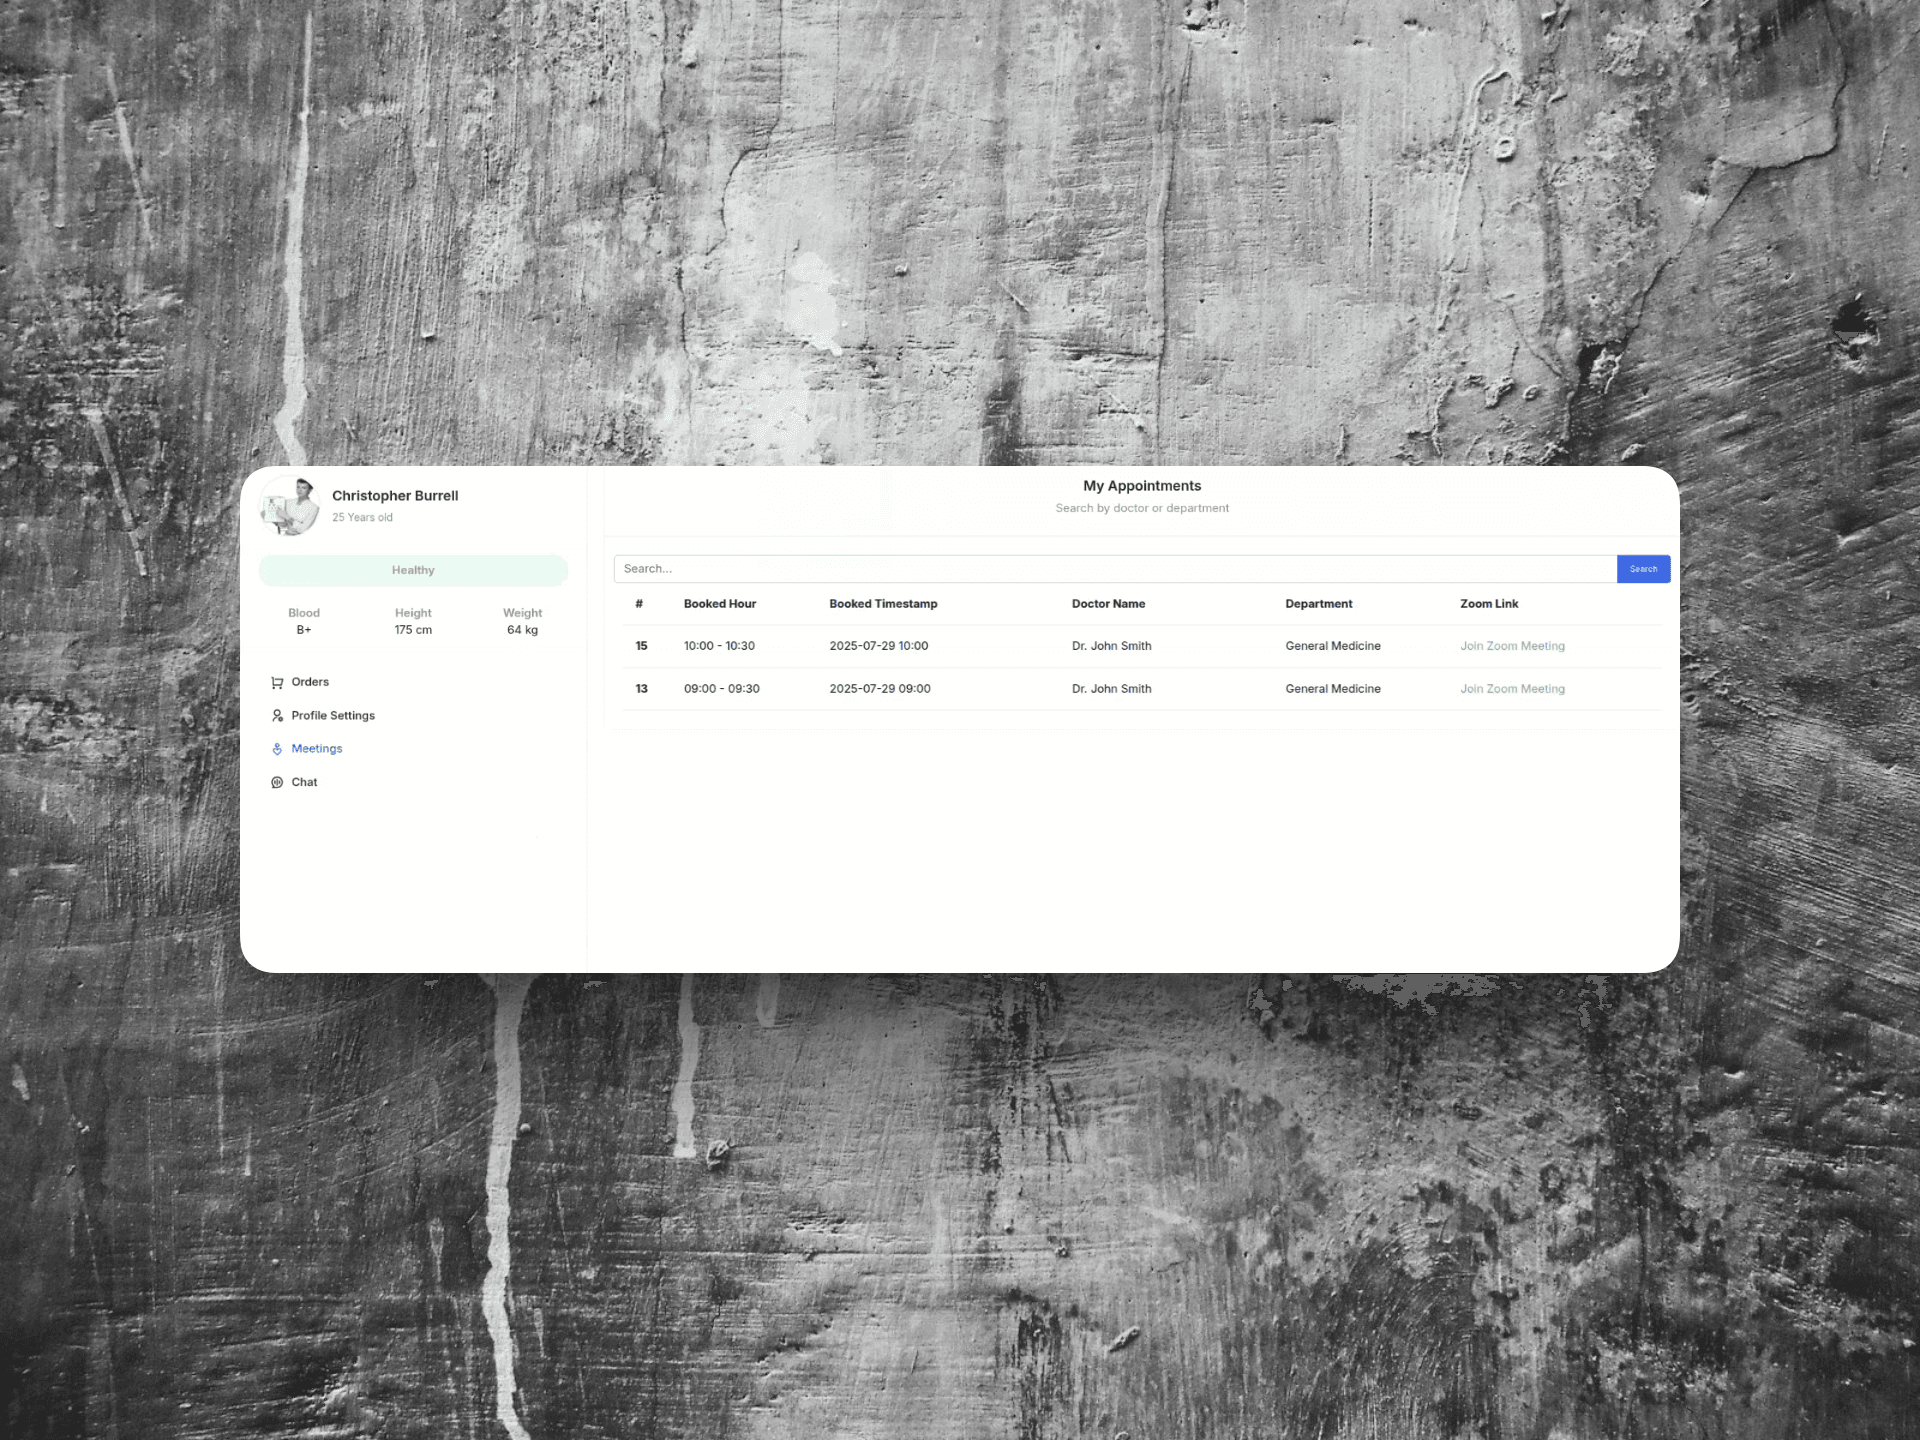Click the Booked Timestamp column header
The image size is (1920, 1440).
pyautogui.click(x=883, y=603)
